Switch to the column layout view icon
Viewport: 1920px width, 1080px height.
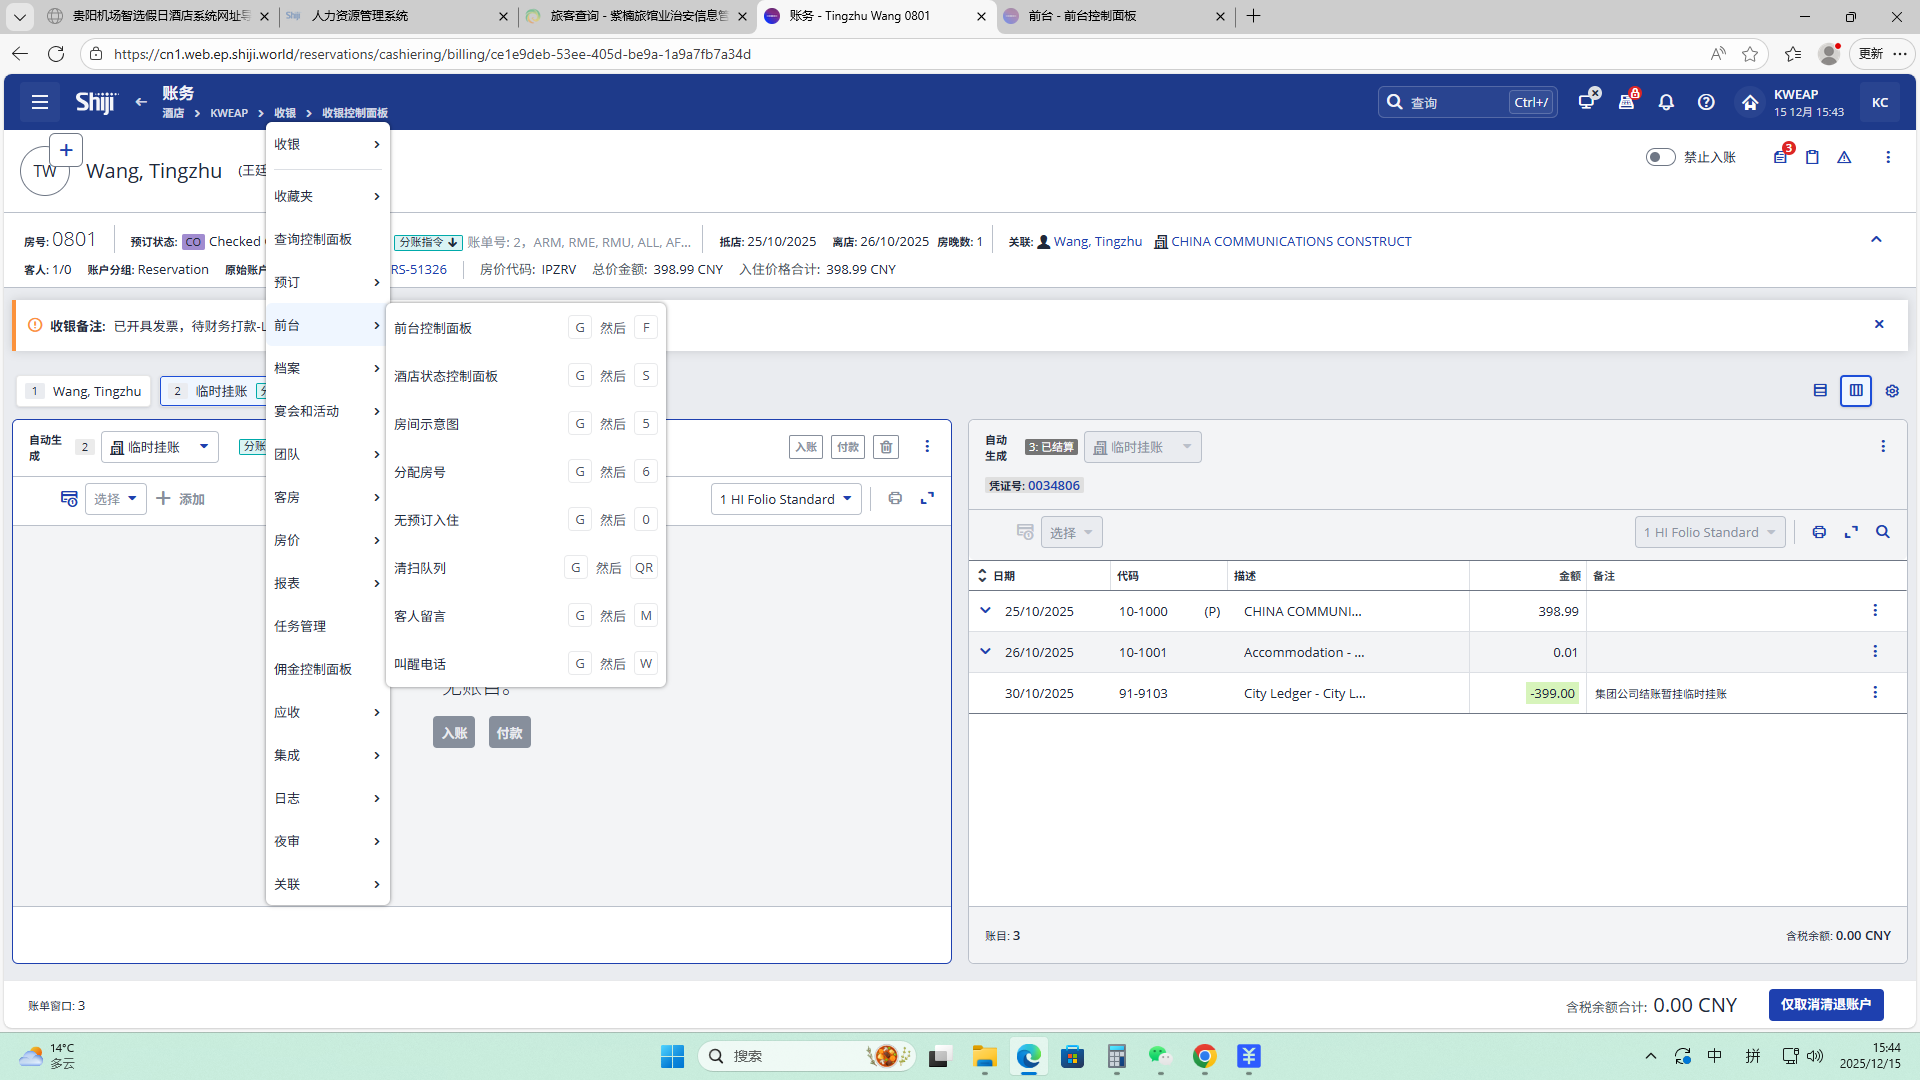click(x=1856, y=391)
